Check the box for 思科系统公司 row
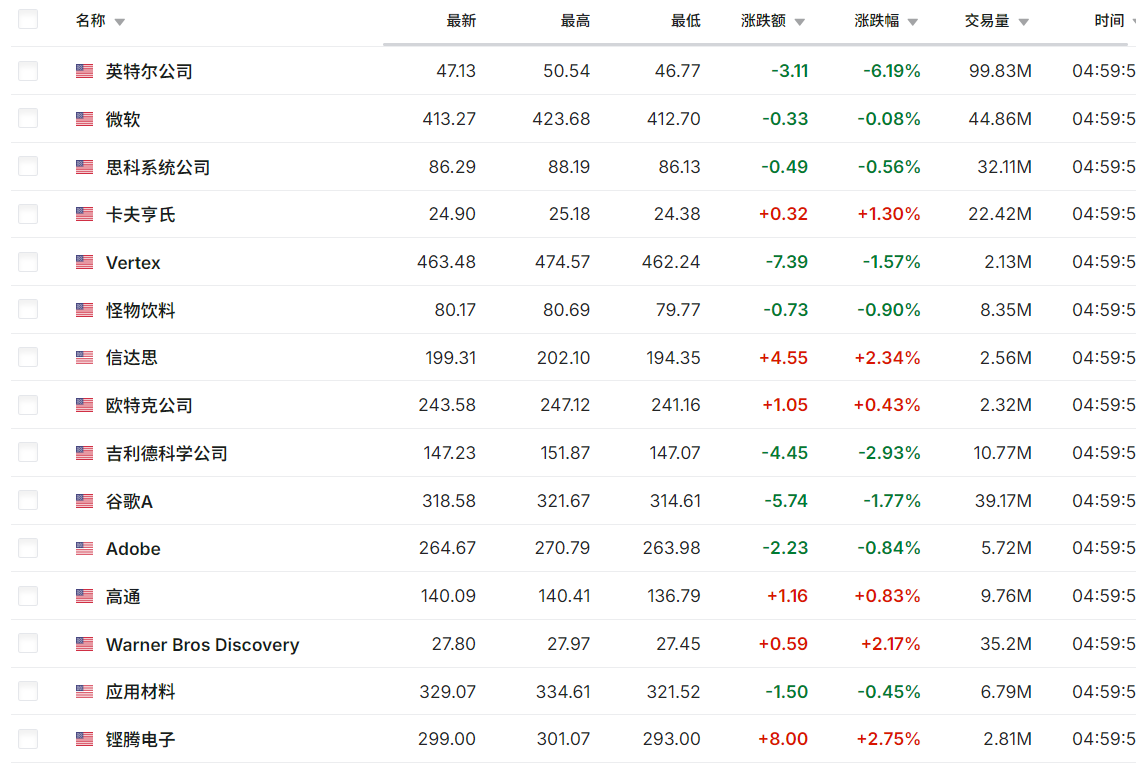 (28, 166)
